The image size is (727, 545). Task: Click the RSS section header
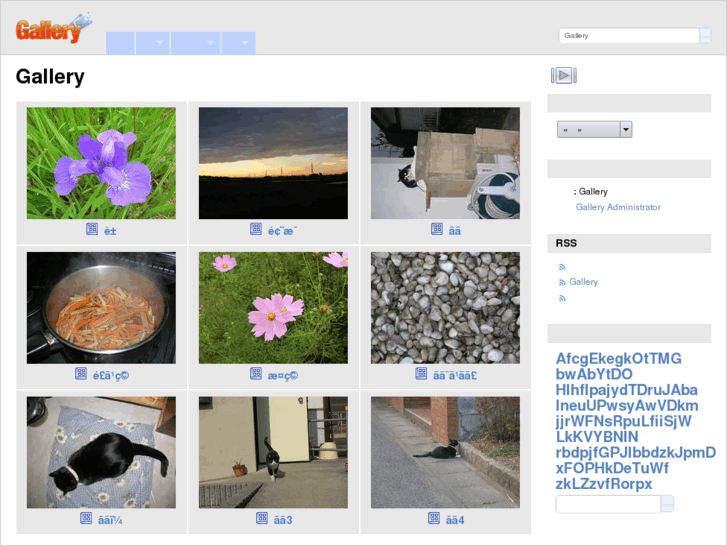629,243
